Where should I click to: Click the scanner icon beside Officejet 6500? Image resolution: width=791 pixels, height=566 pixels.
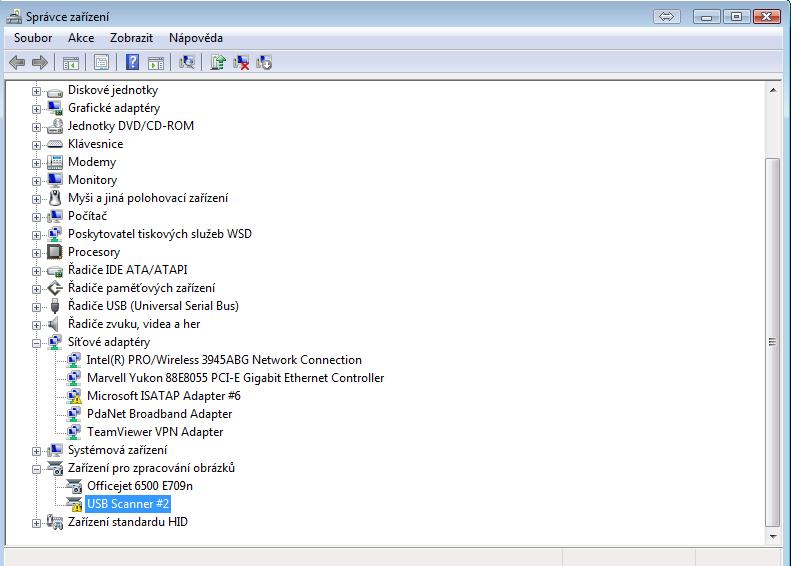74,486
